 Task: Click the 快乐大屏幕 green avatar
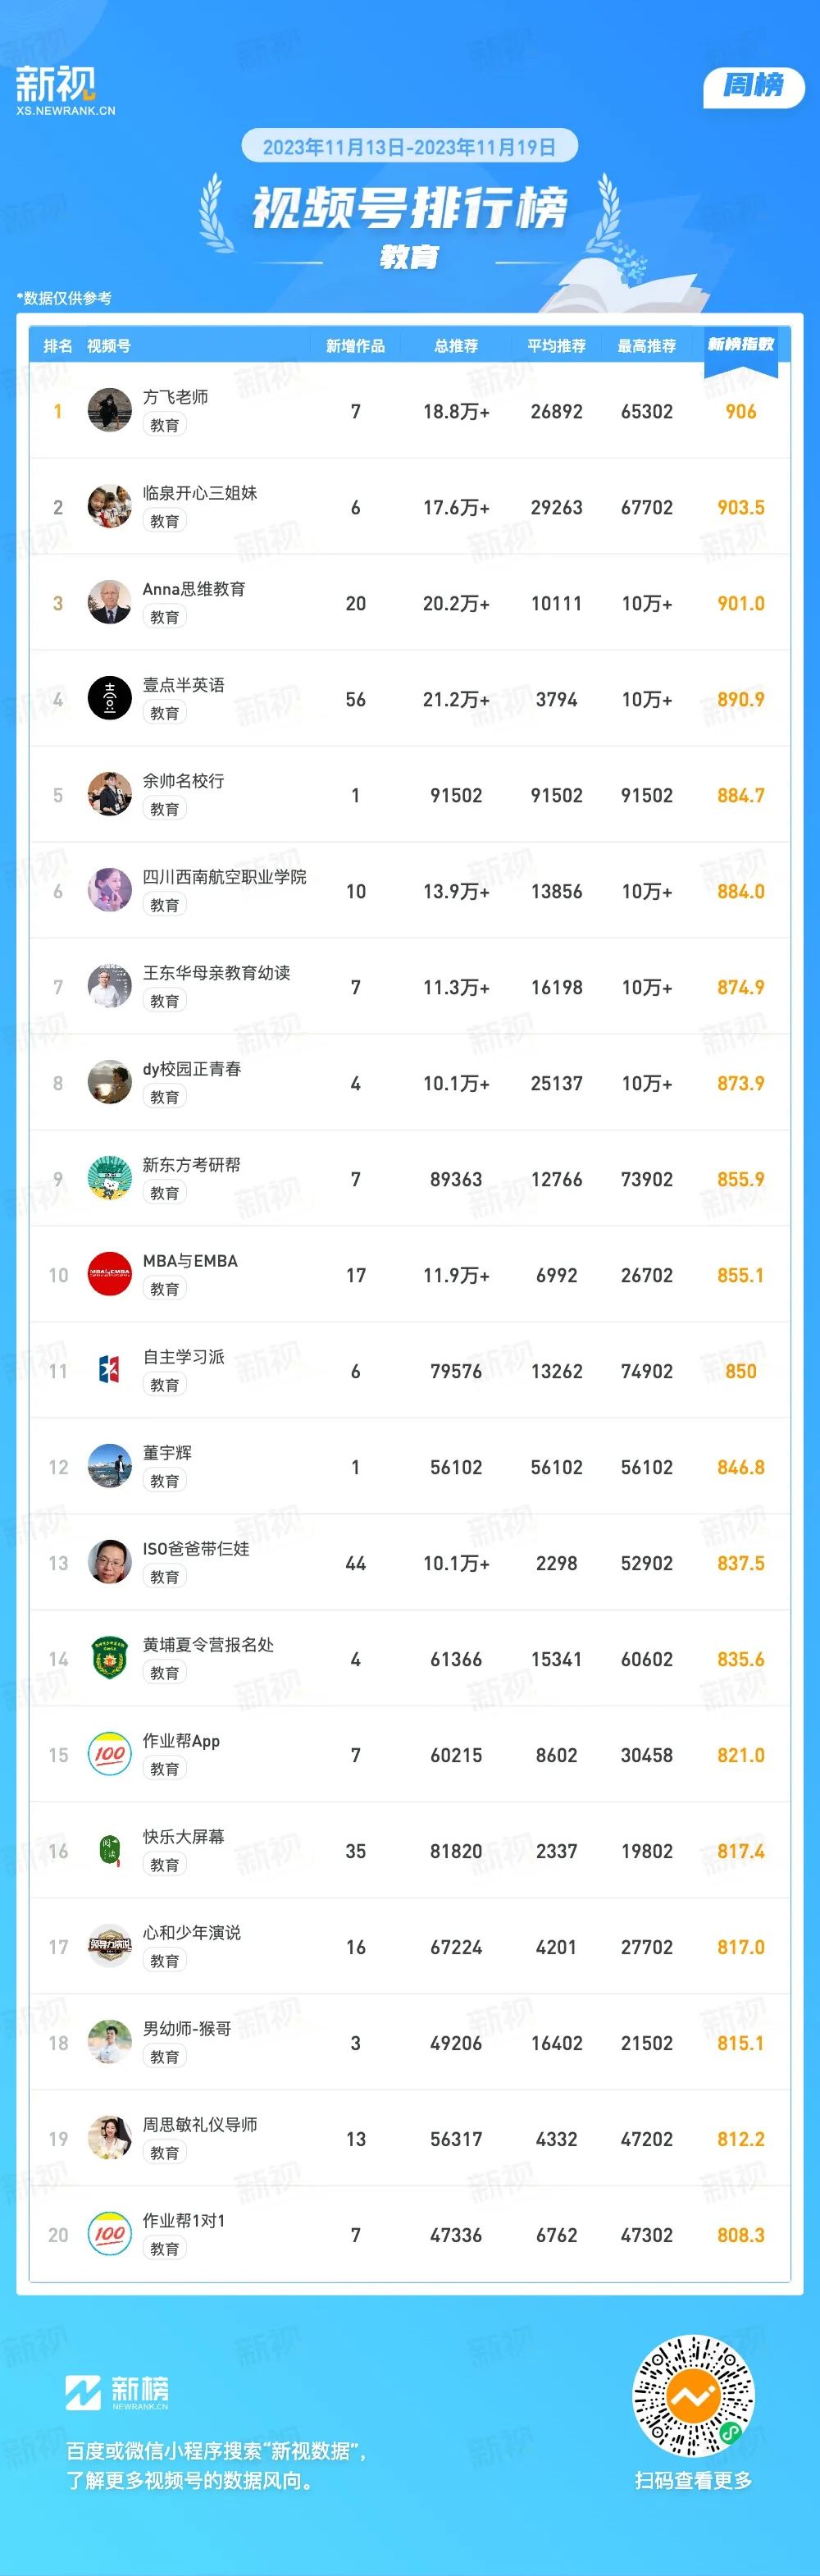tap(110, 1850)
